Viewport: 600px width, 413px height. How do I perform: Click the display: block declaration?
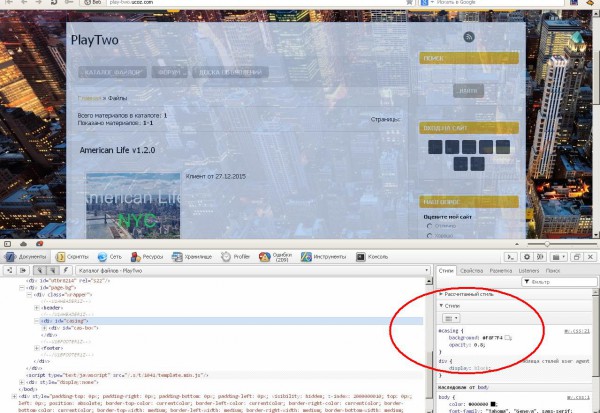(469, 368)
